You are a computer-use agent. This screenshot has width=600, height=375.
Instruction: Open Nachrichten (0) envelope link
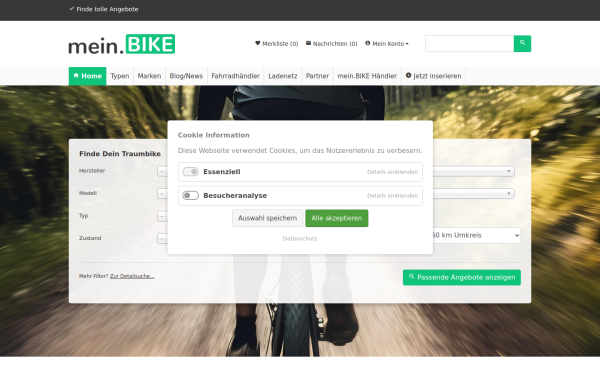pyautogui.click(x=331, y=44)
